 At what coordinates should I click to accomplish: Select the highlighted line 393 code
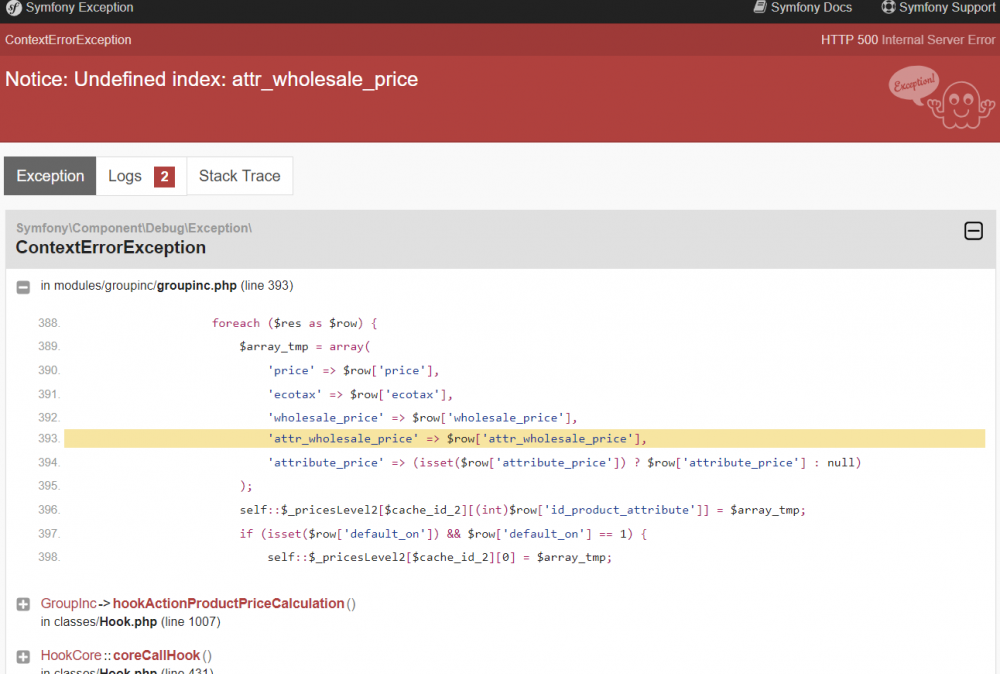pyautogui.click(x=524, y=439)
